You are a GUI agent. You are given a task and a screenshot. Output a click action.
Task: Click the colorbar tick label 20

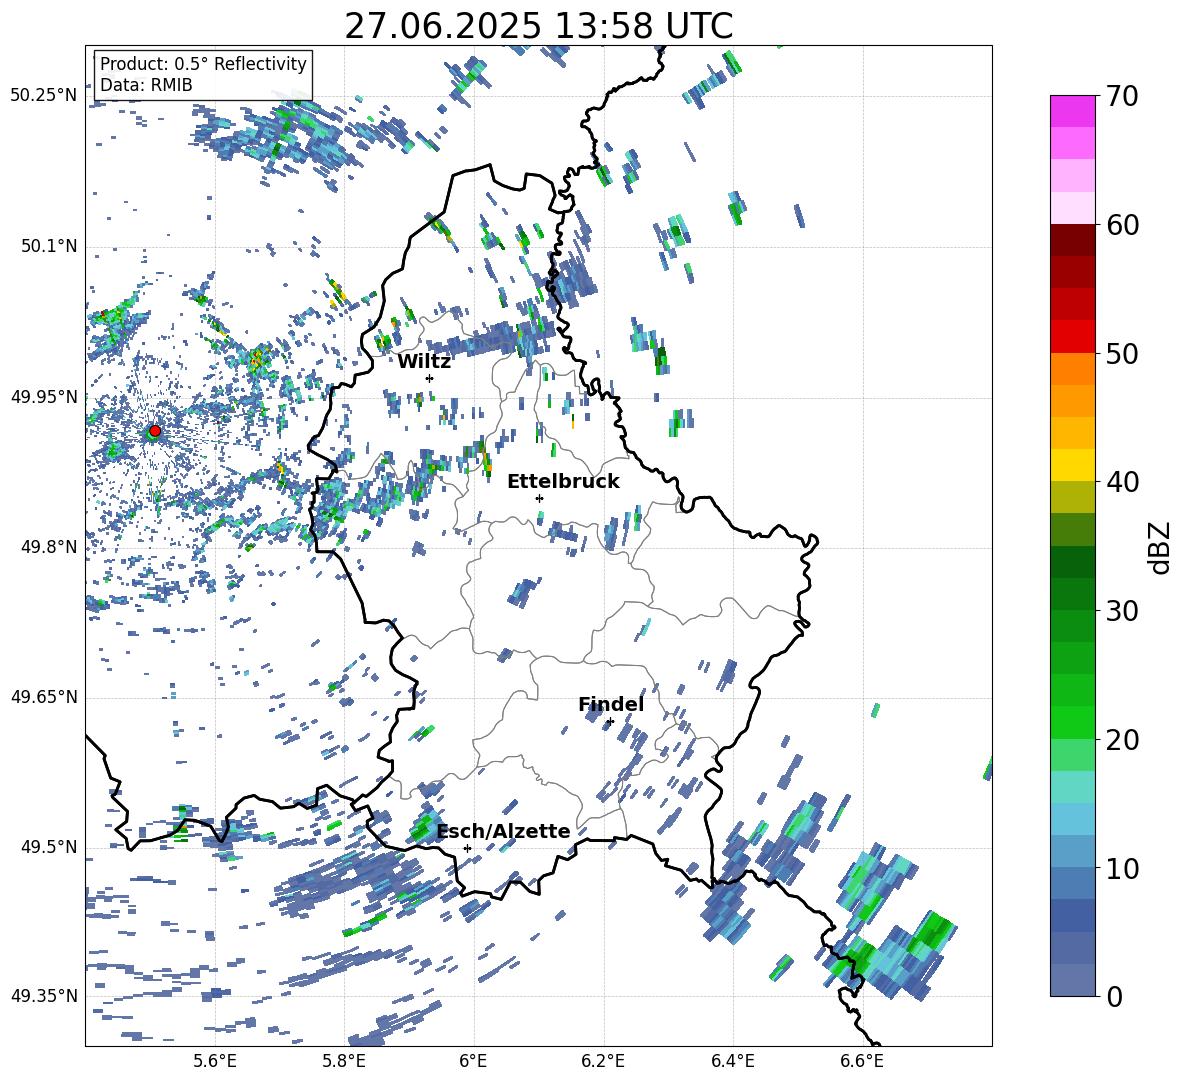point(1122,739)
